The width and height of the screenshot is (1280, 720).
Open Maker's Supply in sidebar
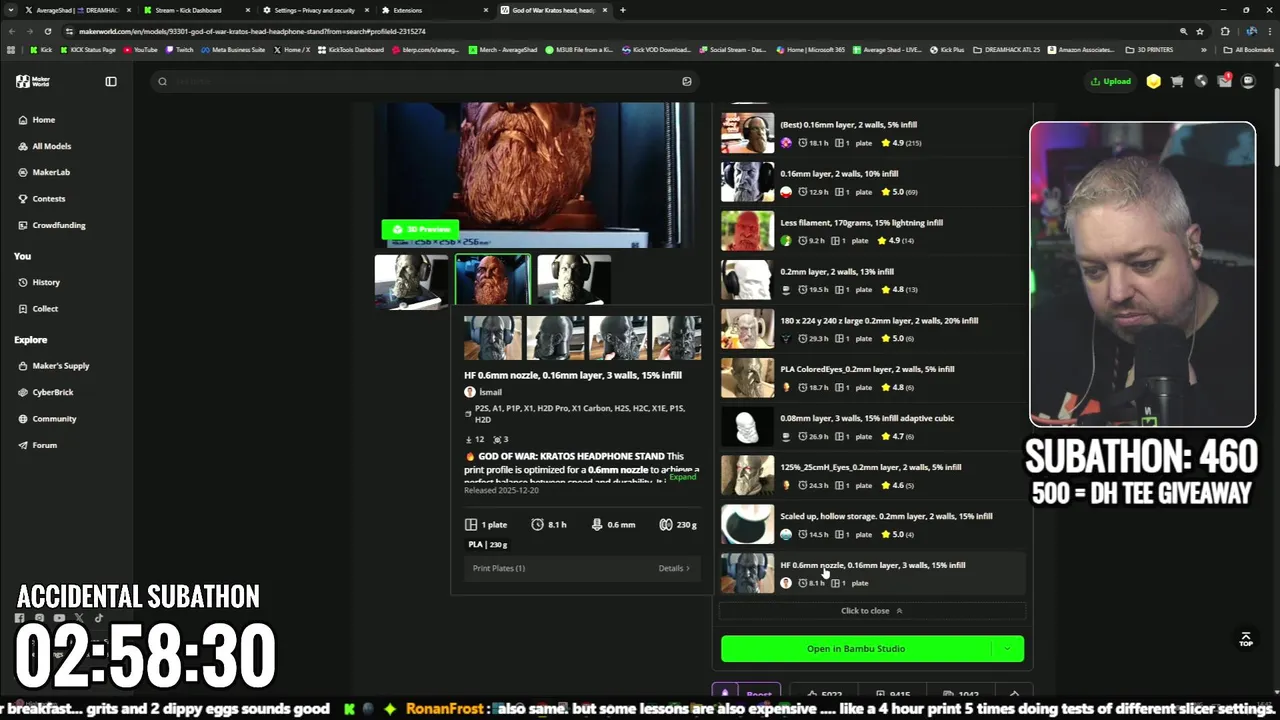point(60,366)
